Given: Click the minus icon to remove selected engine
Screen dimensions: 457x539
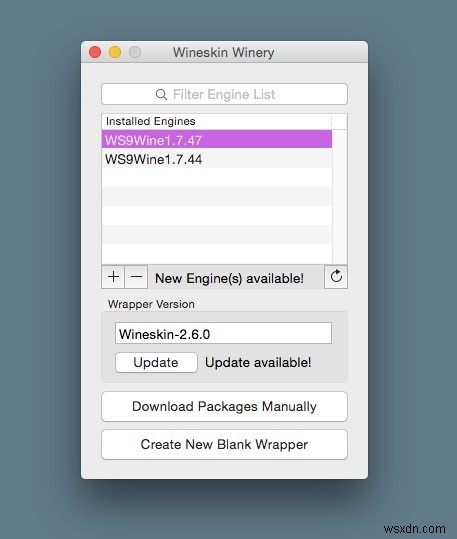Looking at the screenshot, I should (x=136, y=277).
